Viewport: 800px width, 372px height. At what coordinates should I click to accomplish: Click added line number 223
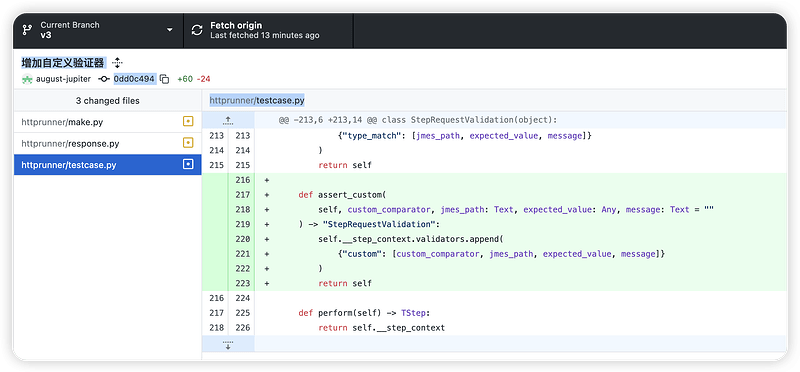(x=243, y=283)
